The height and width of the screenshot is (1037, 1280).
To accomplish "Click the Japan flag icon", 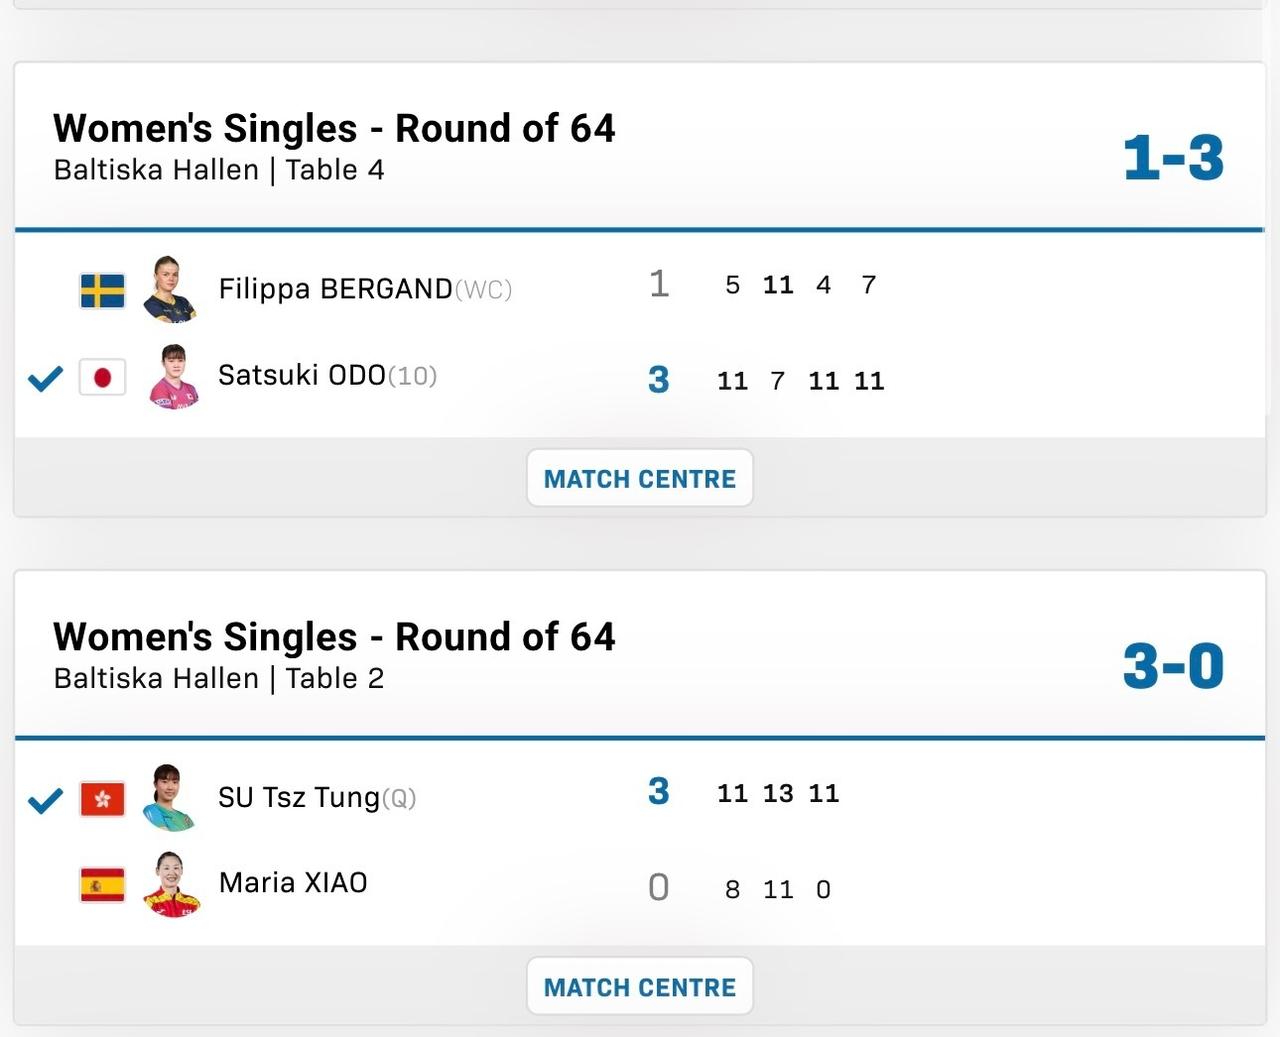I will 102,377.
